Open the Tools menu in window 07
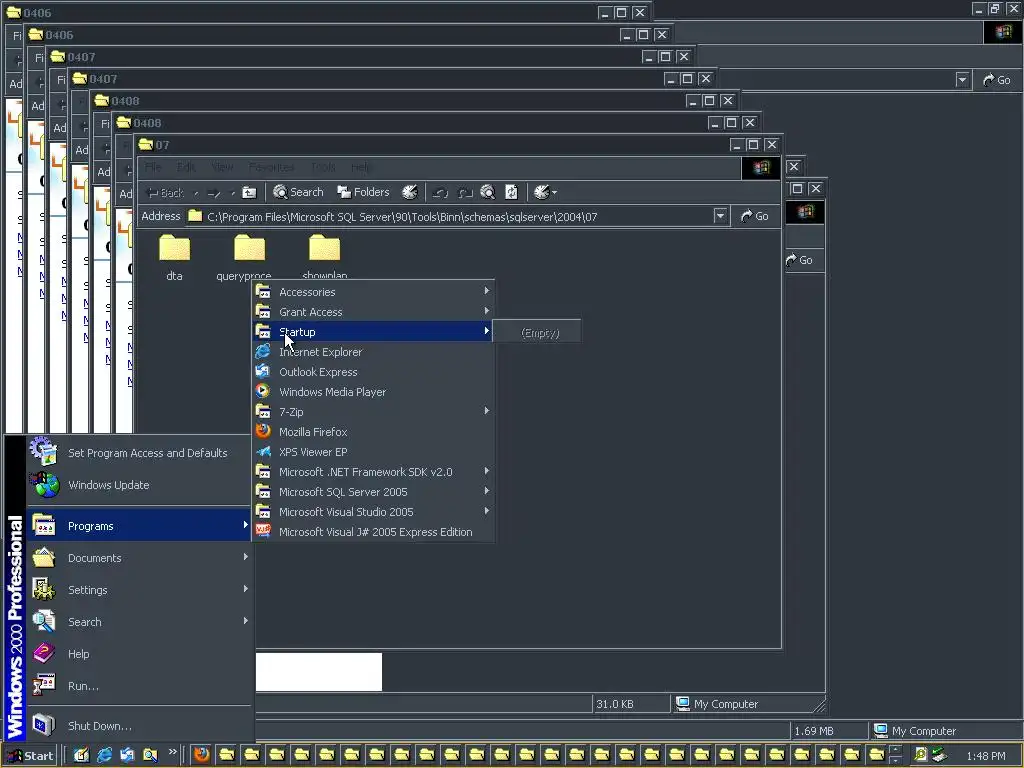The image size is (1024, 768). coord(323,167)
